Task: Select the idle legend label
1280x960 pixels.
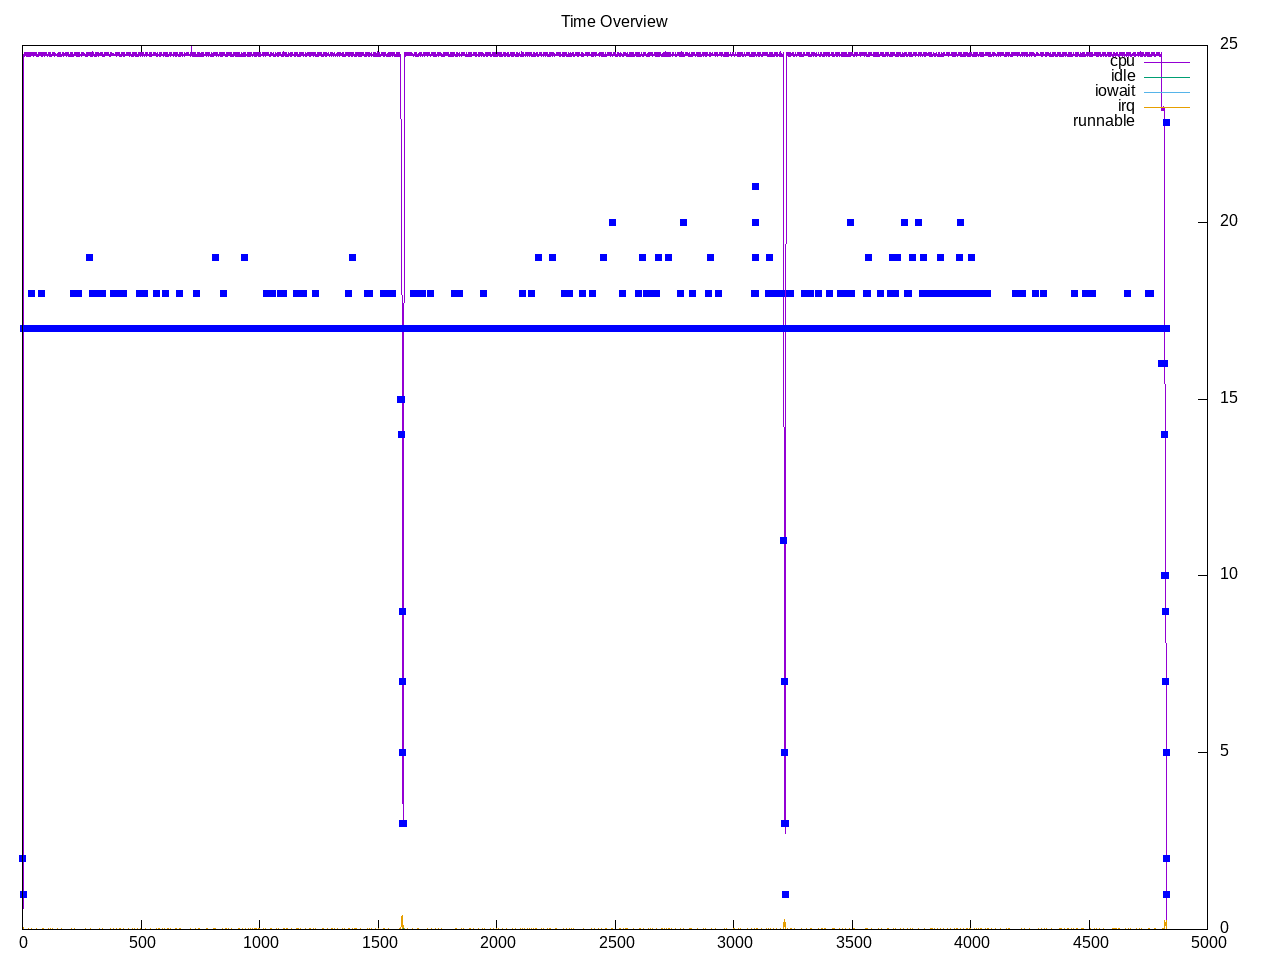Action: [1122, 76]
